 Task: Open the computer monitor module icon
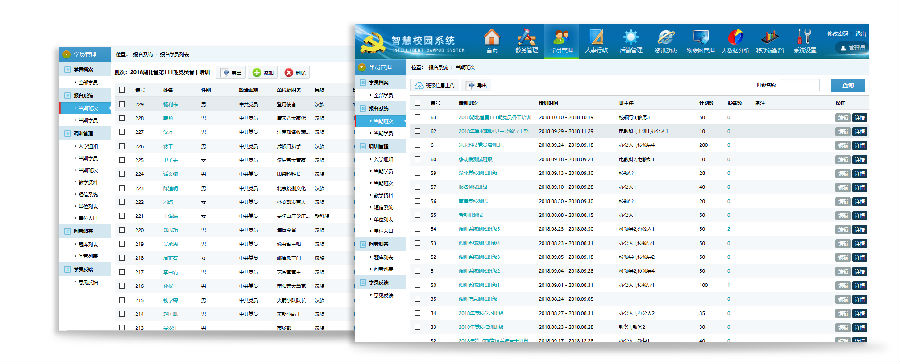pyautogui.click(x=700, y=38)
